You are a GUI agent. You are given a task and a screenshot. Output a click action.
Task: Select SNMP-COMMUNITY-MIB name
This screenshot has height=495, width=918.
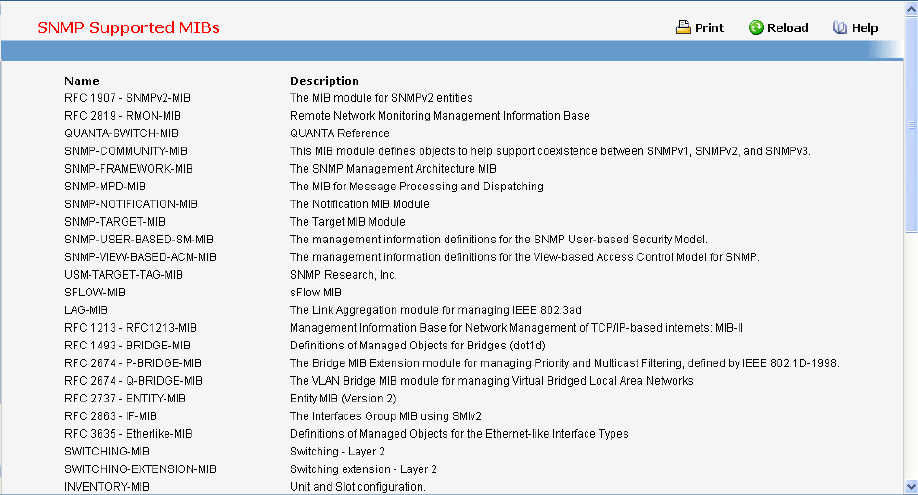[x=126, y=151]
